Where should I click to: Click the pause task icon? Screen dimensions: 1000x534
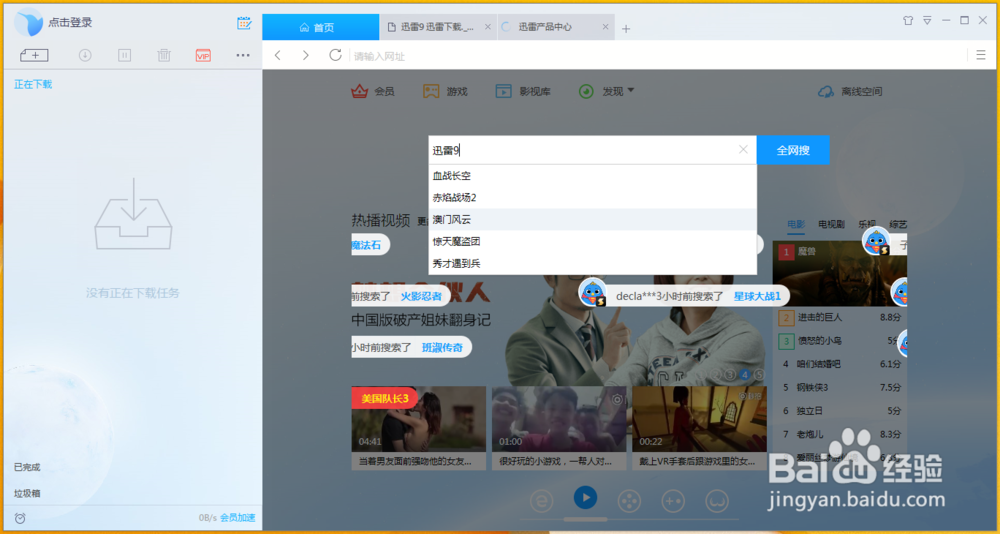point(124,56)
